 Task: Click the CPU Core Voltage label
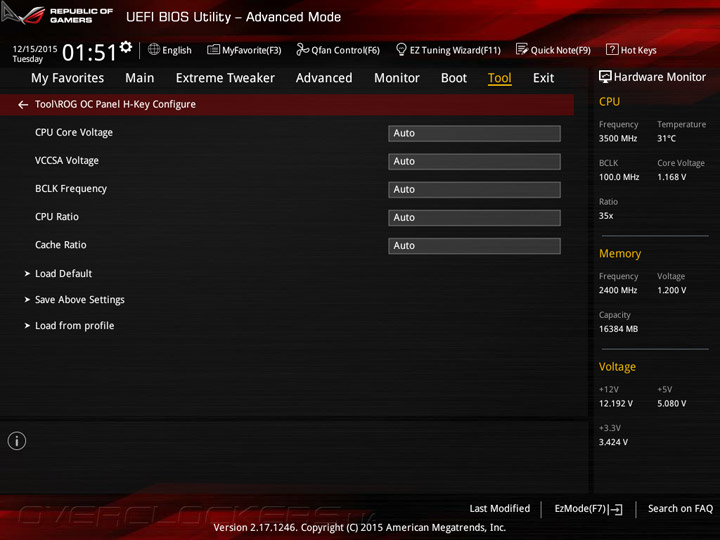pos(74,133)
